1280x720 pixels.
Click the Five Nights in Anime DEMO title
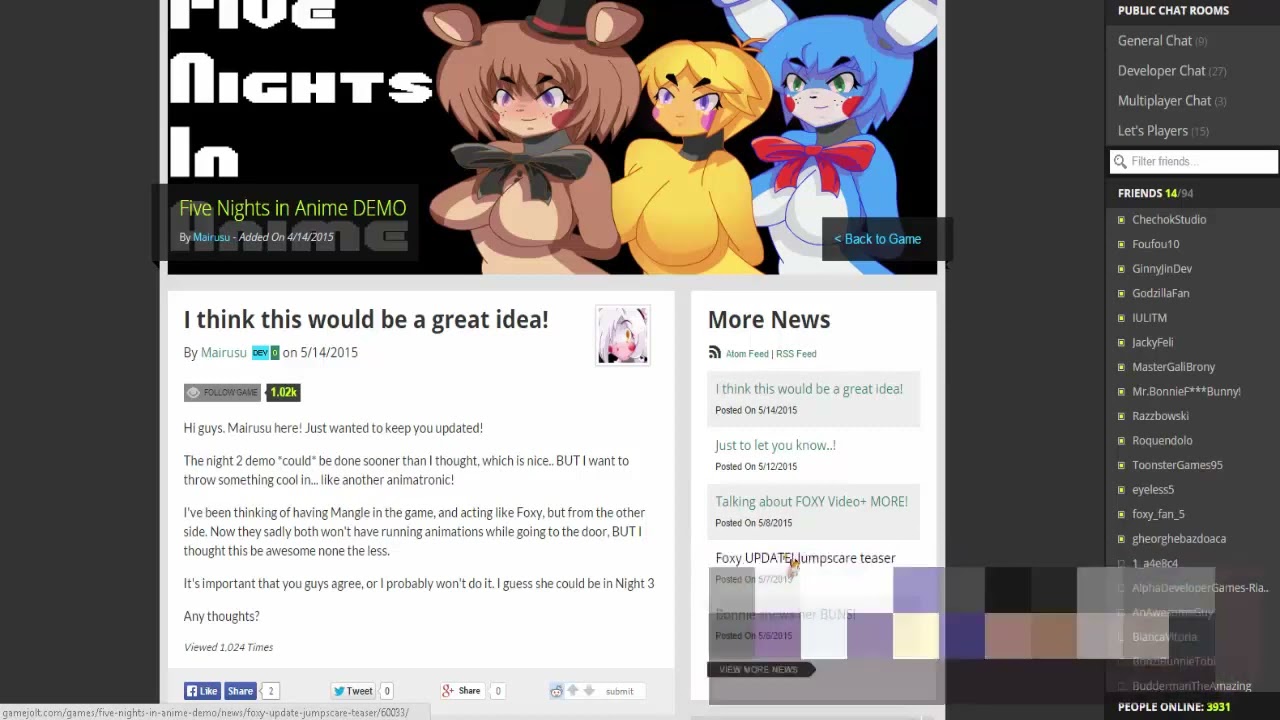[x=292, y=208]
